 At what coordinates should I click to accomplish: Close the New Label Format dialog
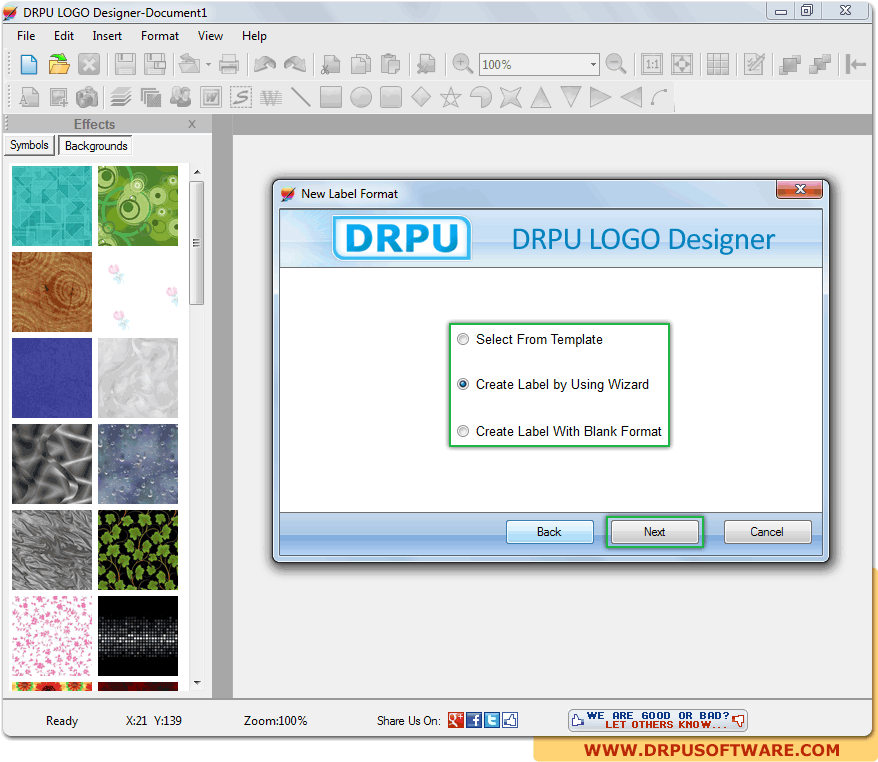pyautogui.click(x=800, y=189)
